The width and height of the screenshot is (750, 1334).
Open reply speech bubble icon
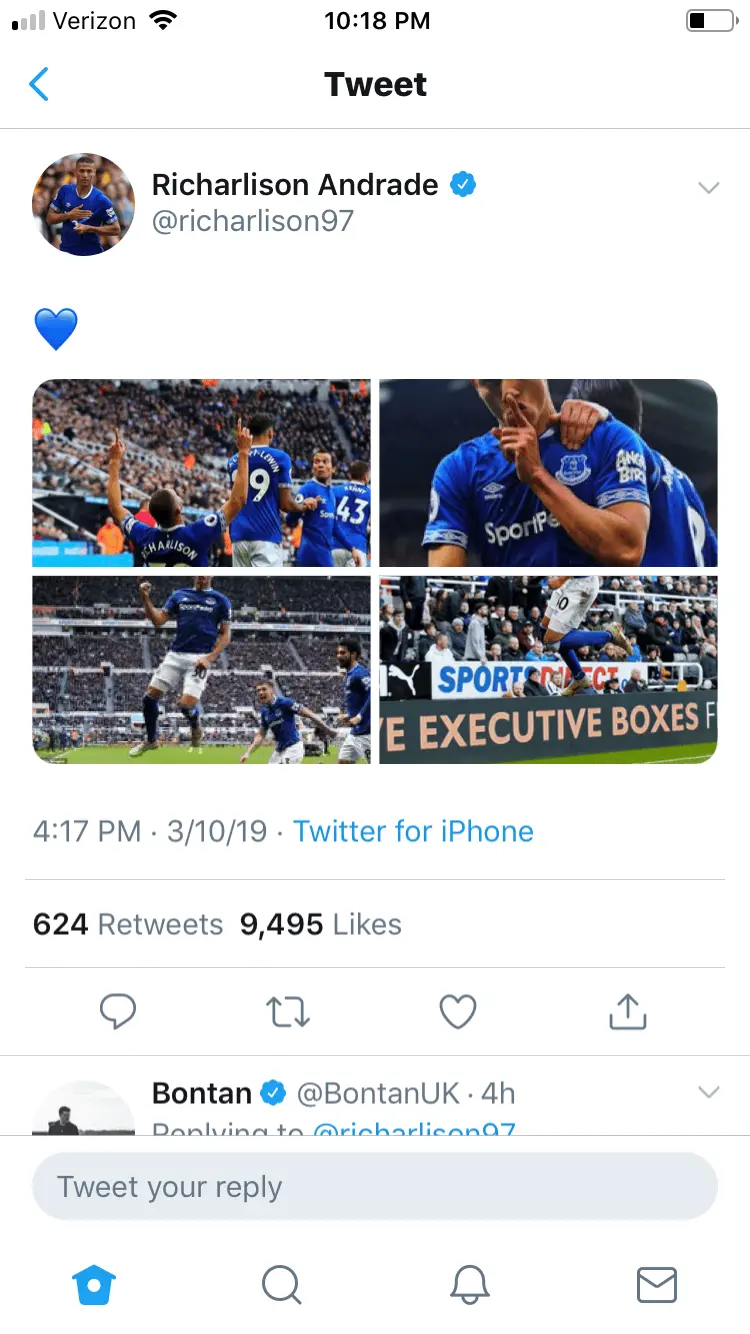118,1012
